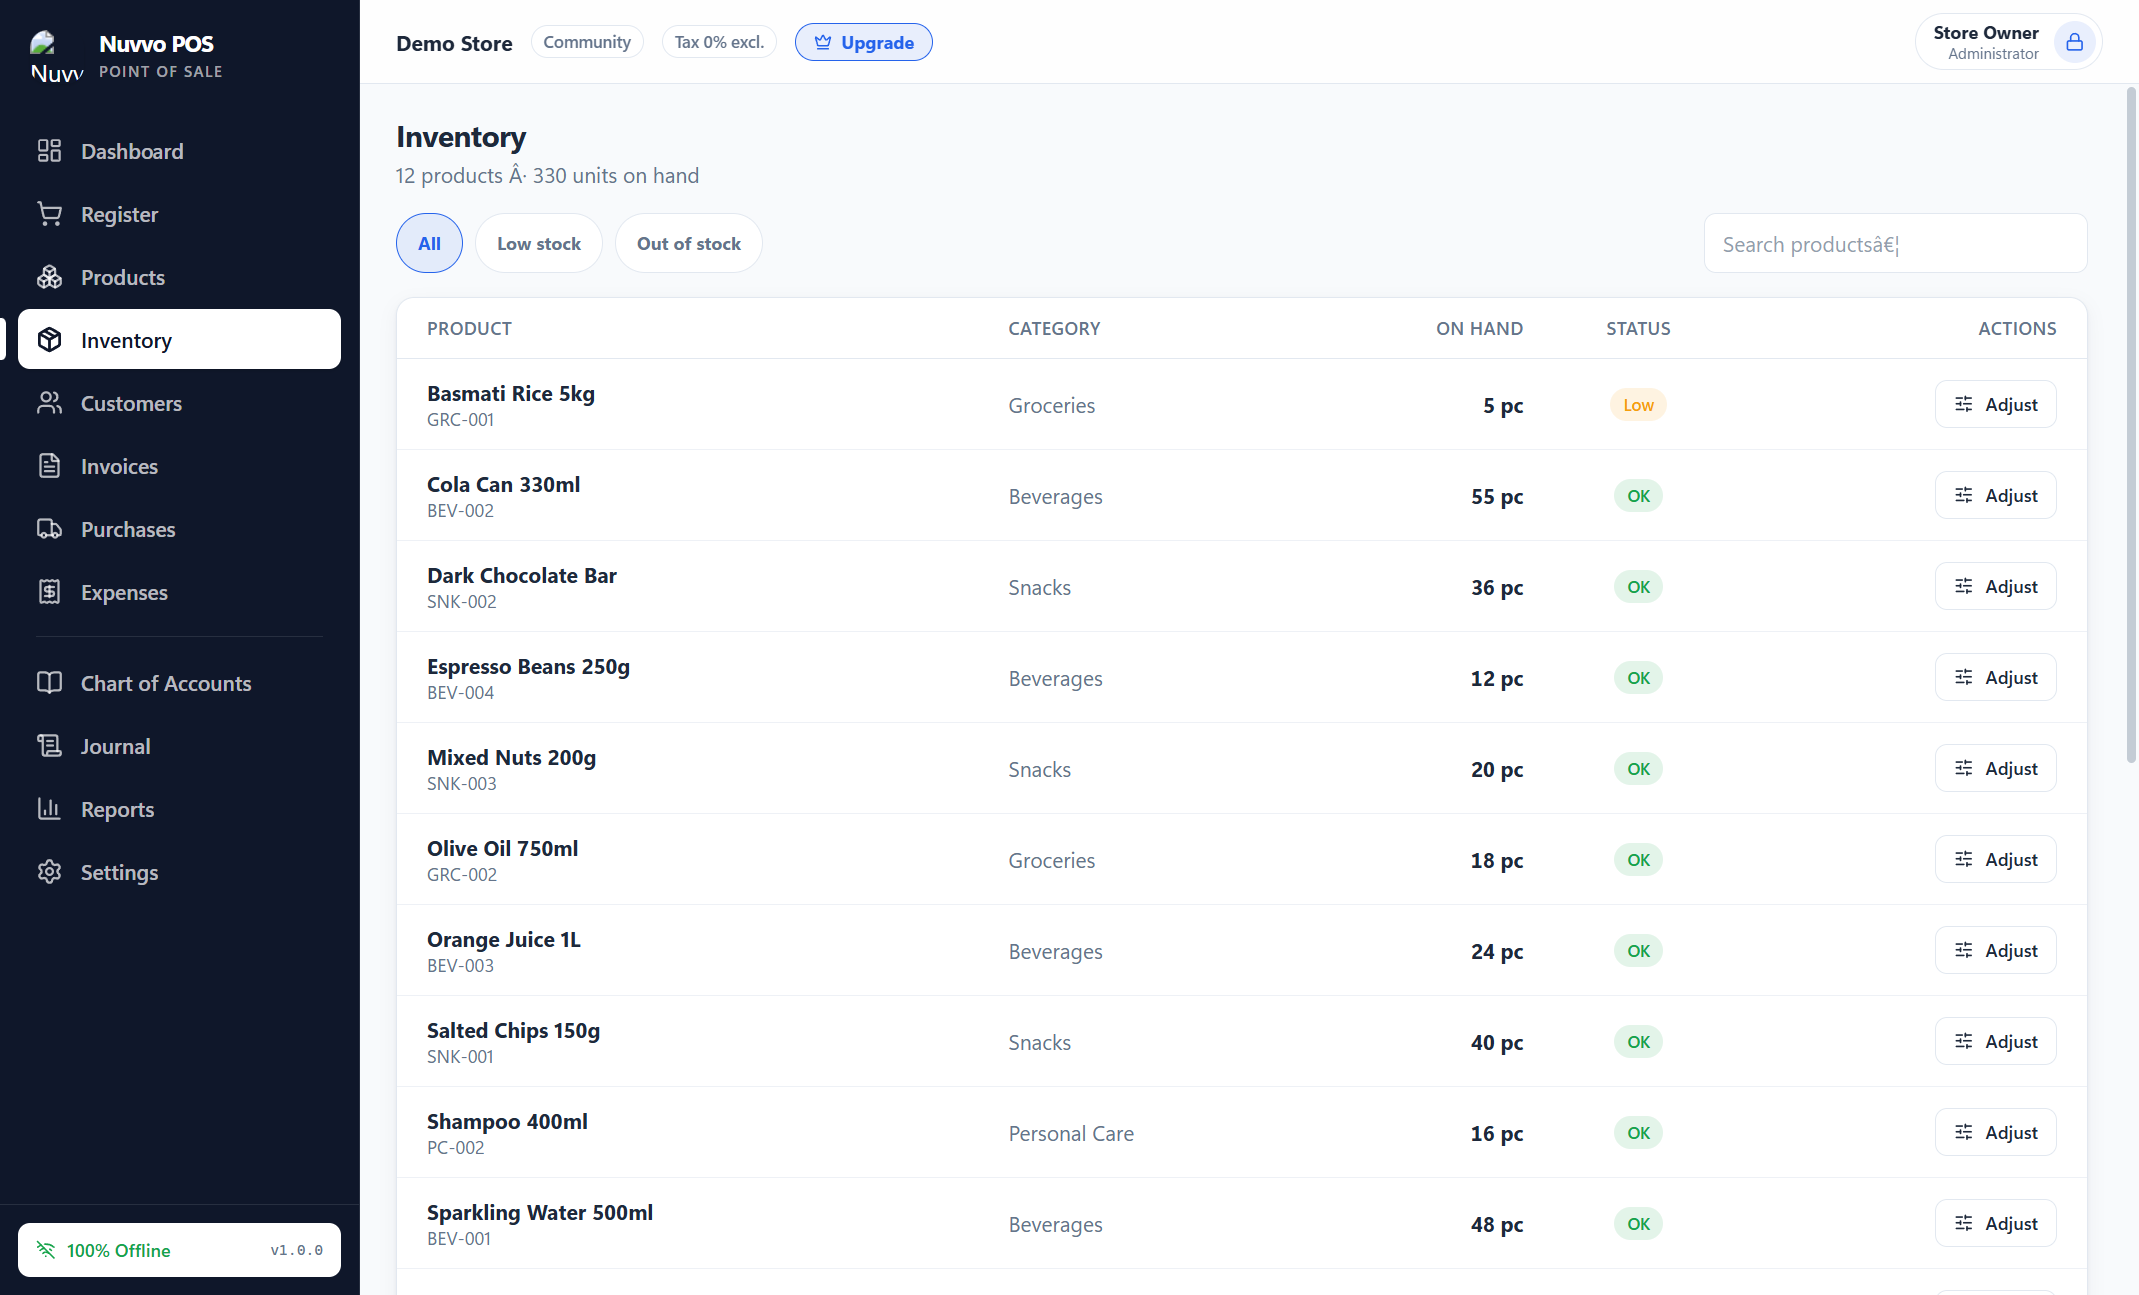The image size is (2139, 1295).
Task: Adjust stock for Sparkling Water 500ml
Action: (1996, 1223)
